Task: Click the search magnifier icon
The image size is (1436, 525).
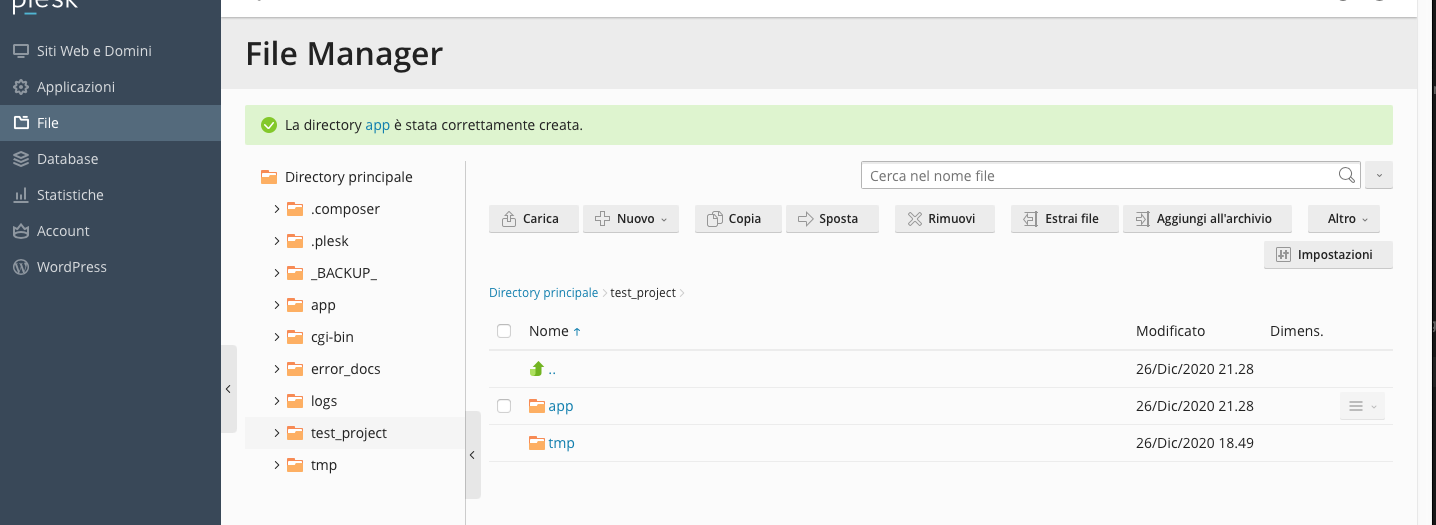Action: tap(1347, 175)
